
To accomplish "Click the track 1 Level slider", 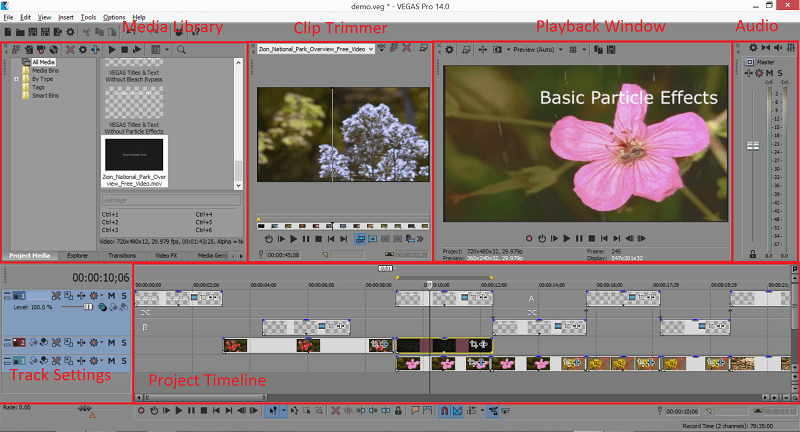I will click(x=77, y=307).
